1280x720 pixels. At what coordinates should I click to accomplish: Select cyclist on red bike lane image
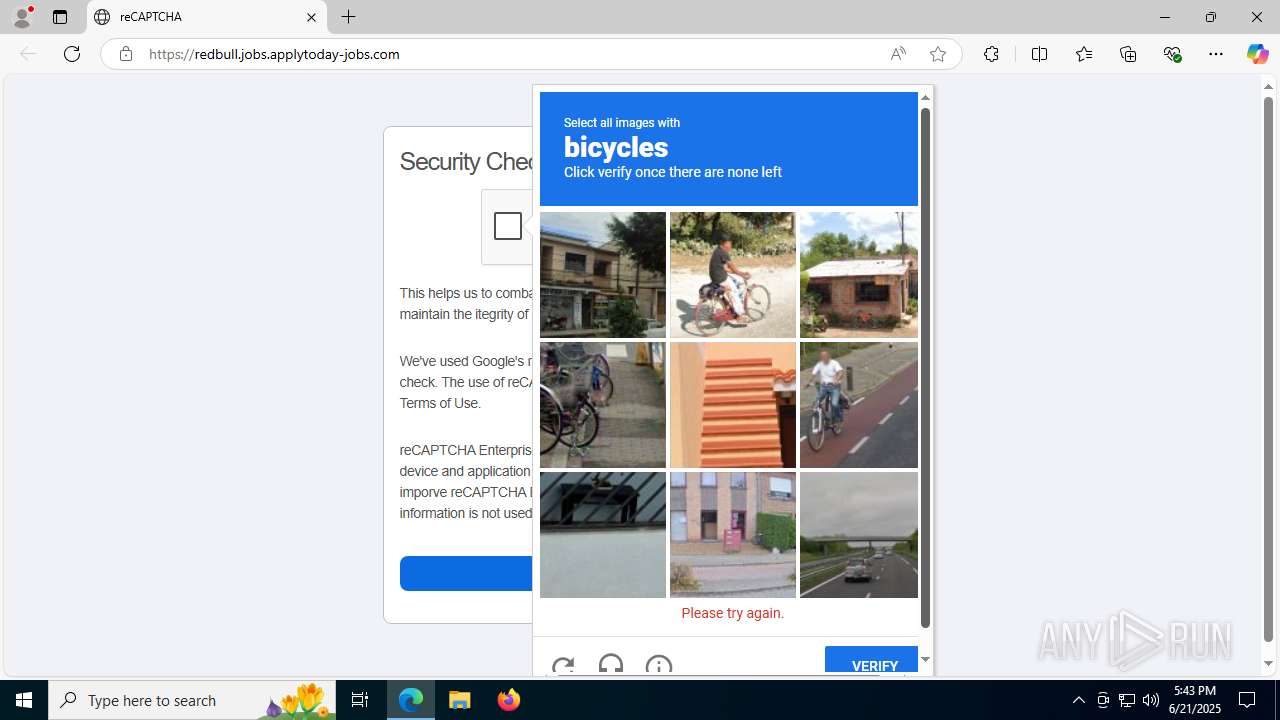pos(859,405)
